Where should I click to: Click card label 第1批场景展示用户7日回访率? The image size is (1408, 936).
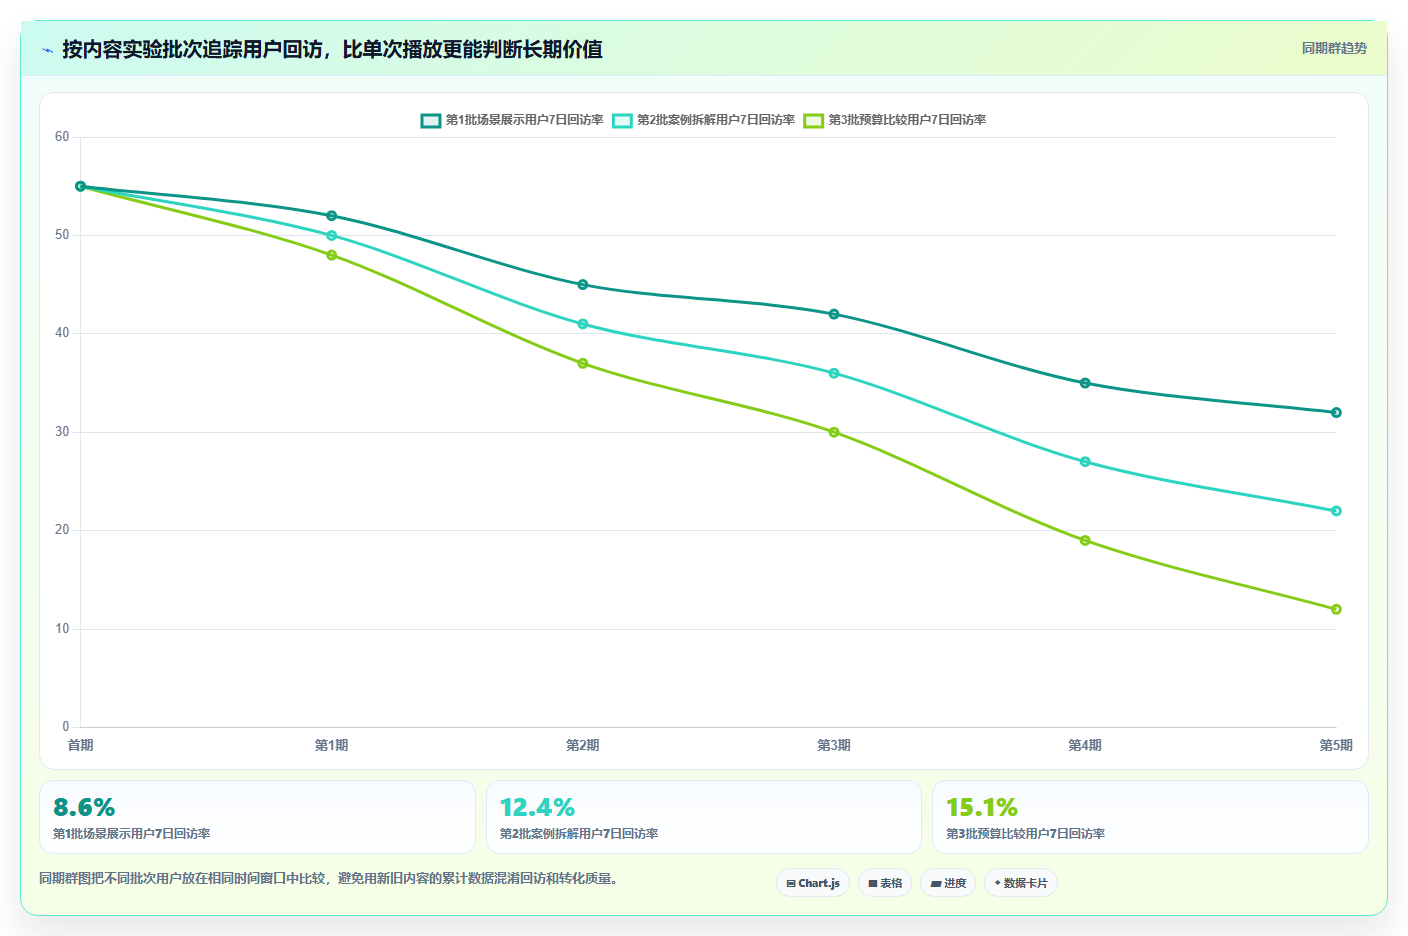click(131, 834)
